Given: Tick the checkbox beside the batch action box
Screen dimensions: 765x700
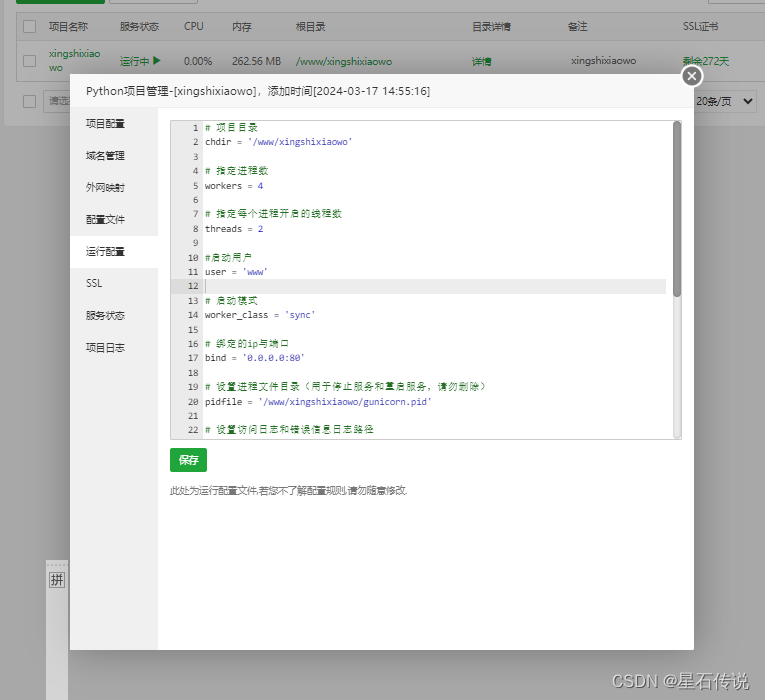Looking at the screenshot, I should click(30, 101).
